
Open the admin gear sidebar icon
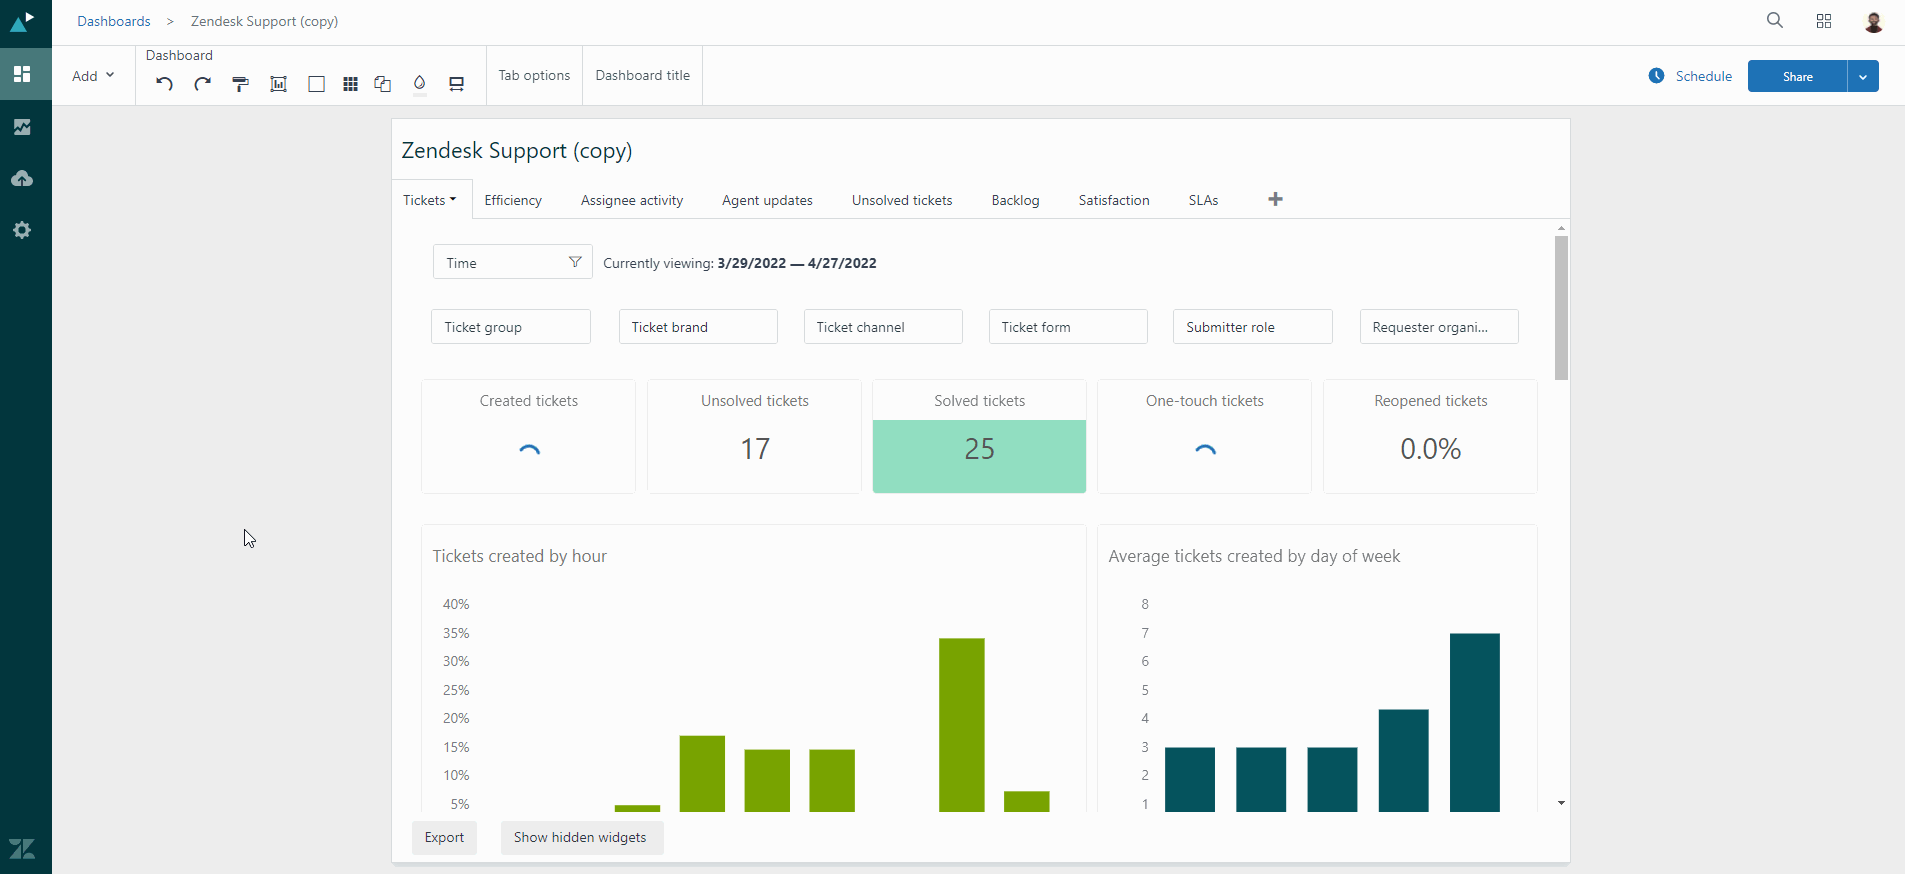pos(22,230)
